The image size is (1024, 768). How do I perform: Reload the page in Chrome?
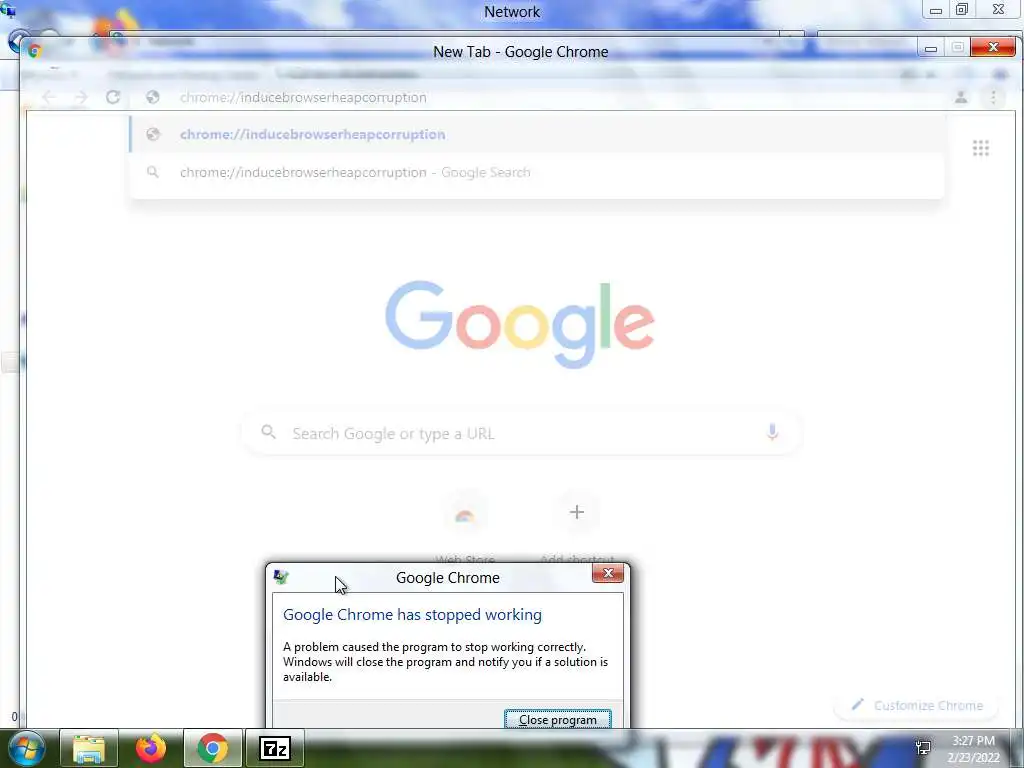click(x=113, y=97)
